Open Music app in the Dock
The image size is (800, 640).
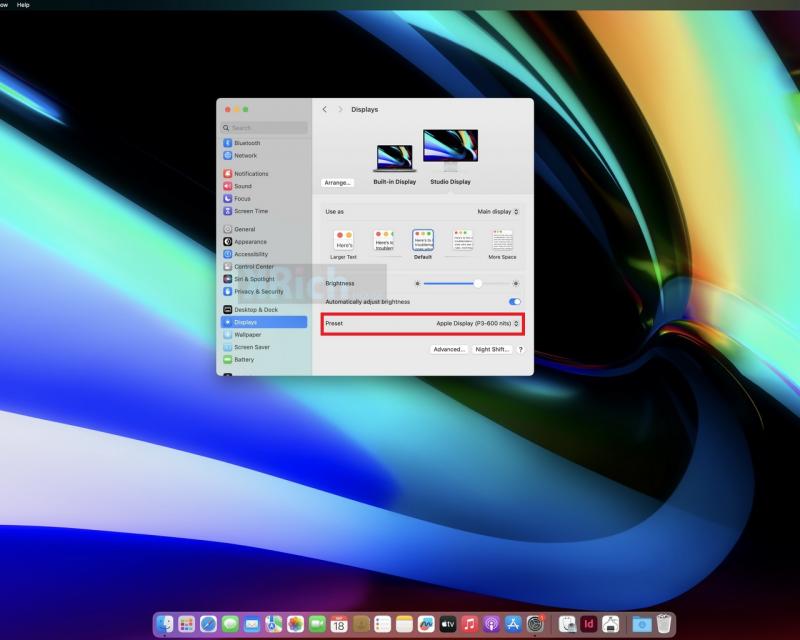point(470,624)
